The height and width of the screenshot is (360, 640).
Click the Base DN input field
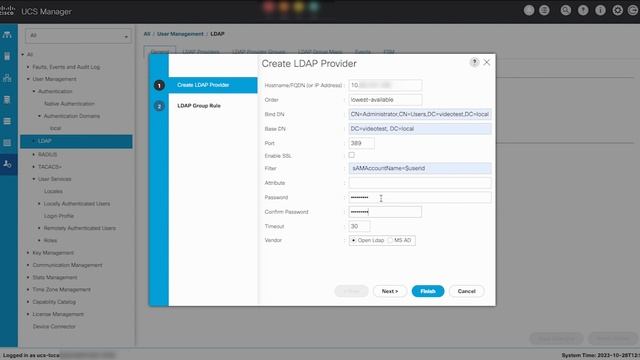(420, 129)
